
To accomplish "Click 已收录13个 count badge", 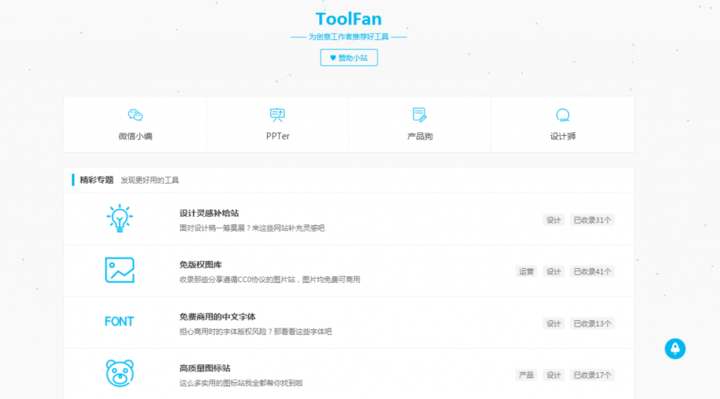I will tap(592, 324).
